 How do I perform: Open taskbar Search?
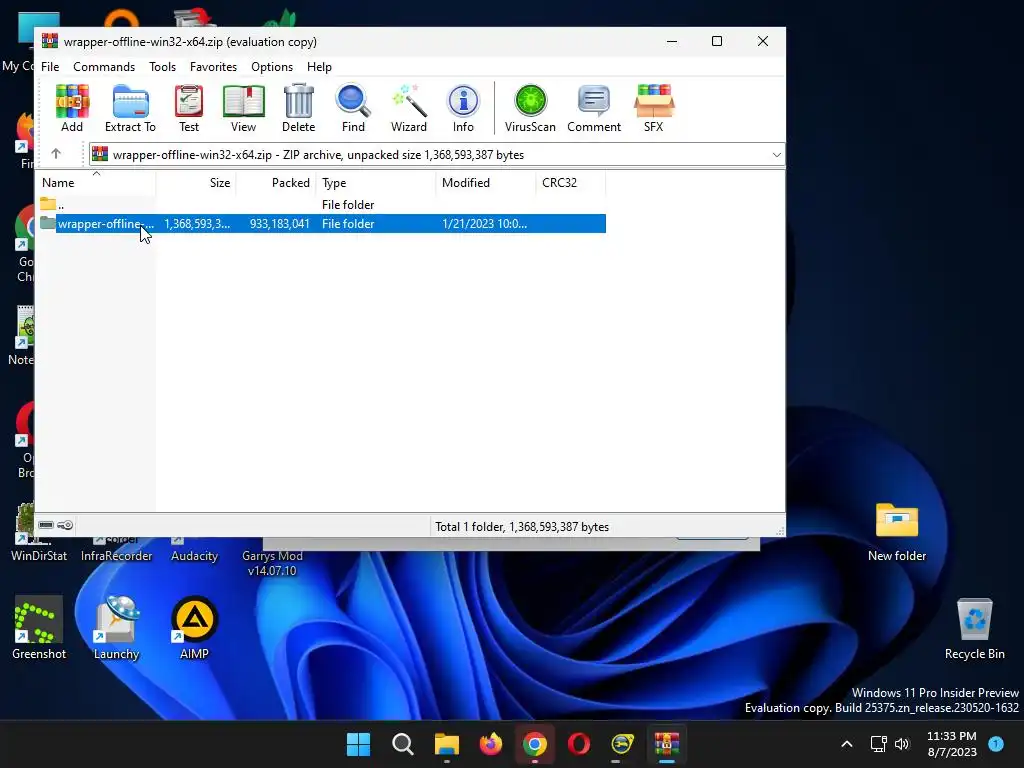click(x=402, y=744)
